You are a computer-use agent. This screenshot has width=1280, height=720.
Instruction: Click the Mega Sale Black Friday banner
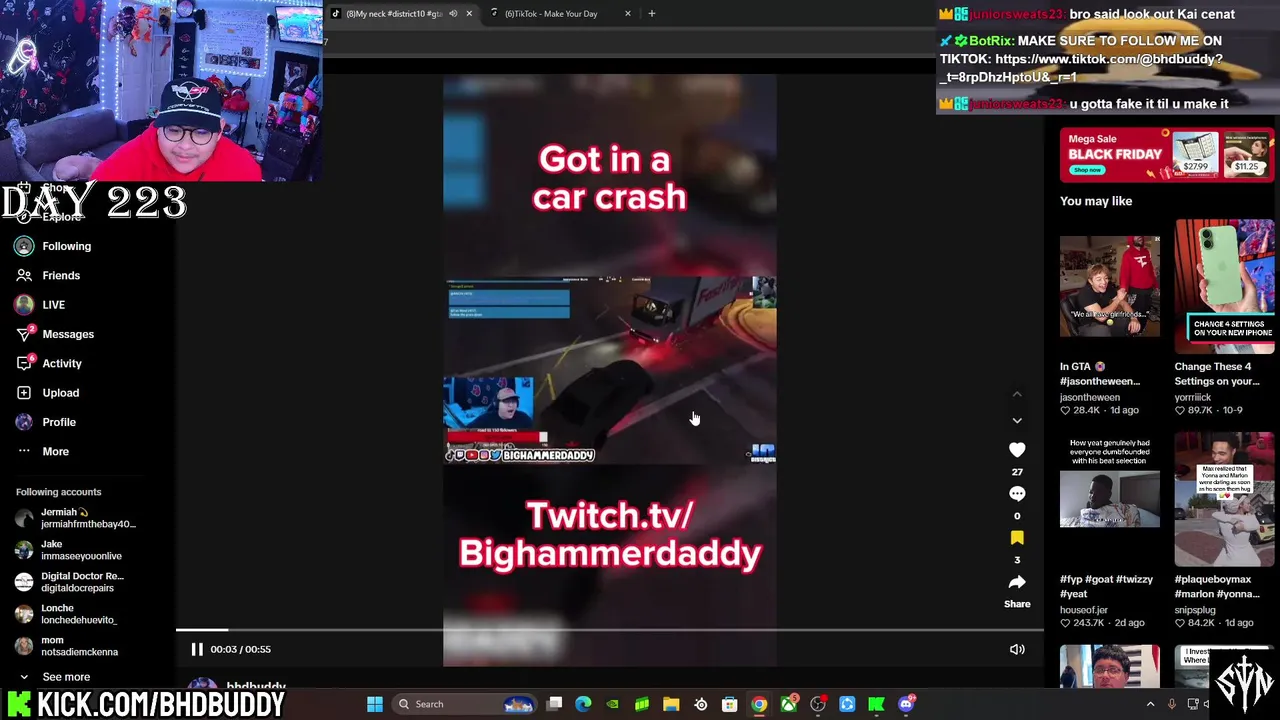point(1167,154)
